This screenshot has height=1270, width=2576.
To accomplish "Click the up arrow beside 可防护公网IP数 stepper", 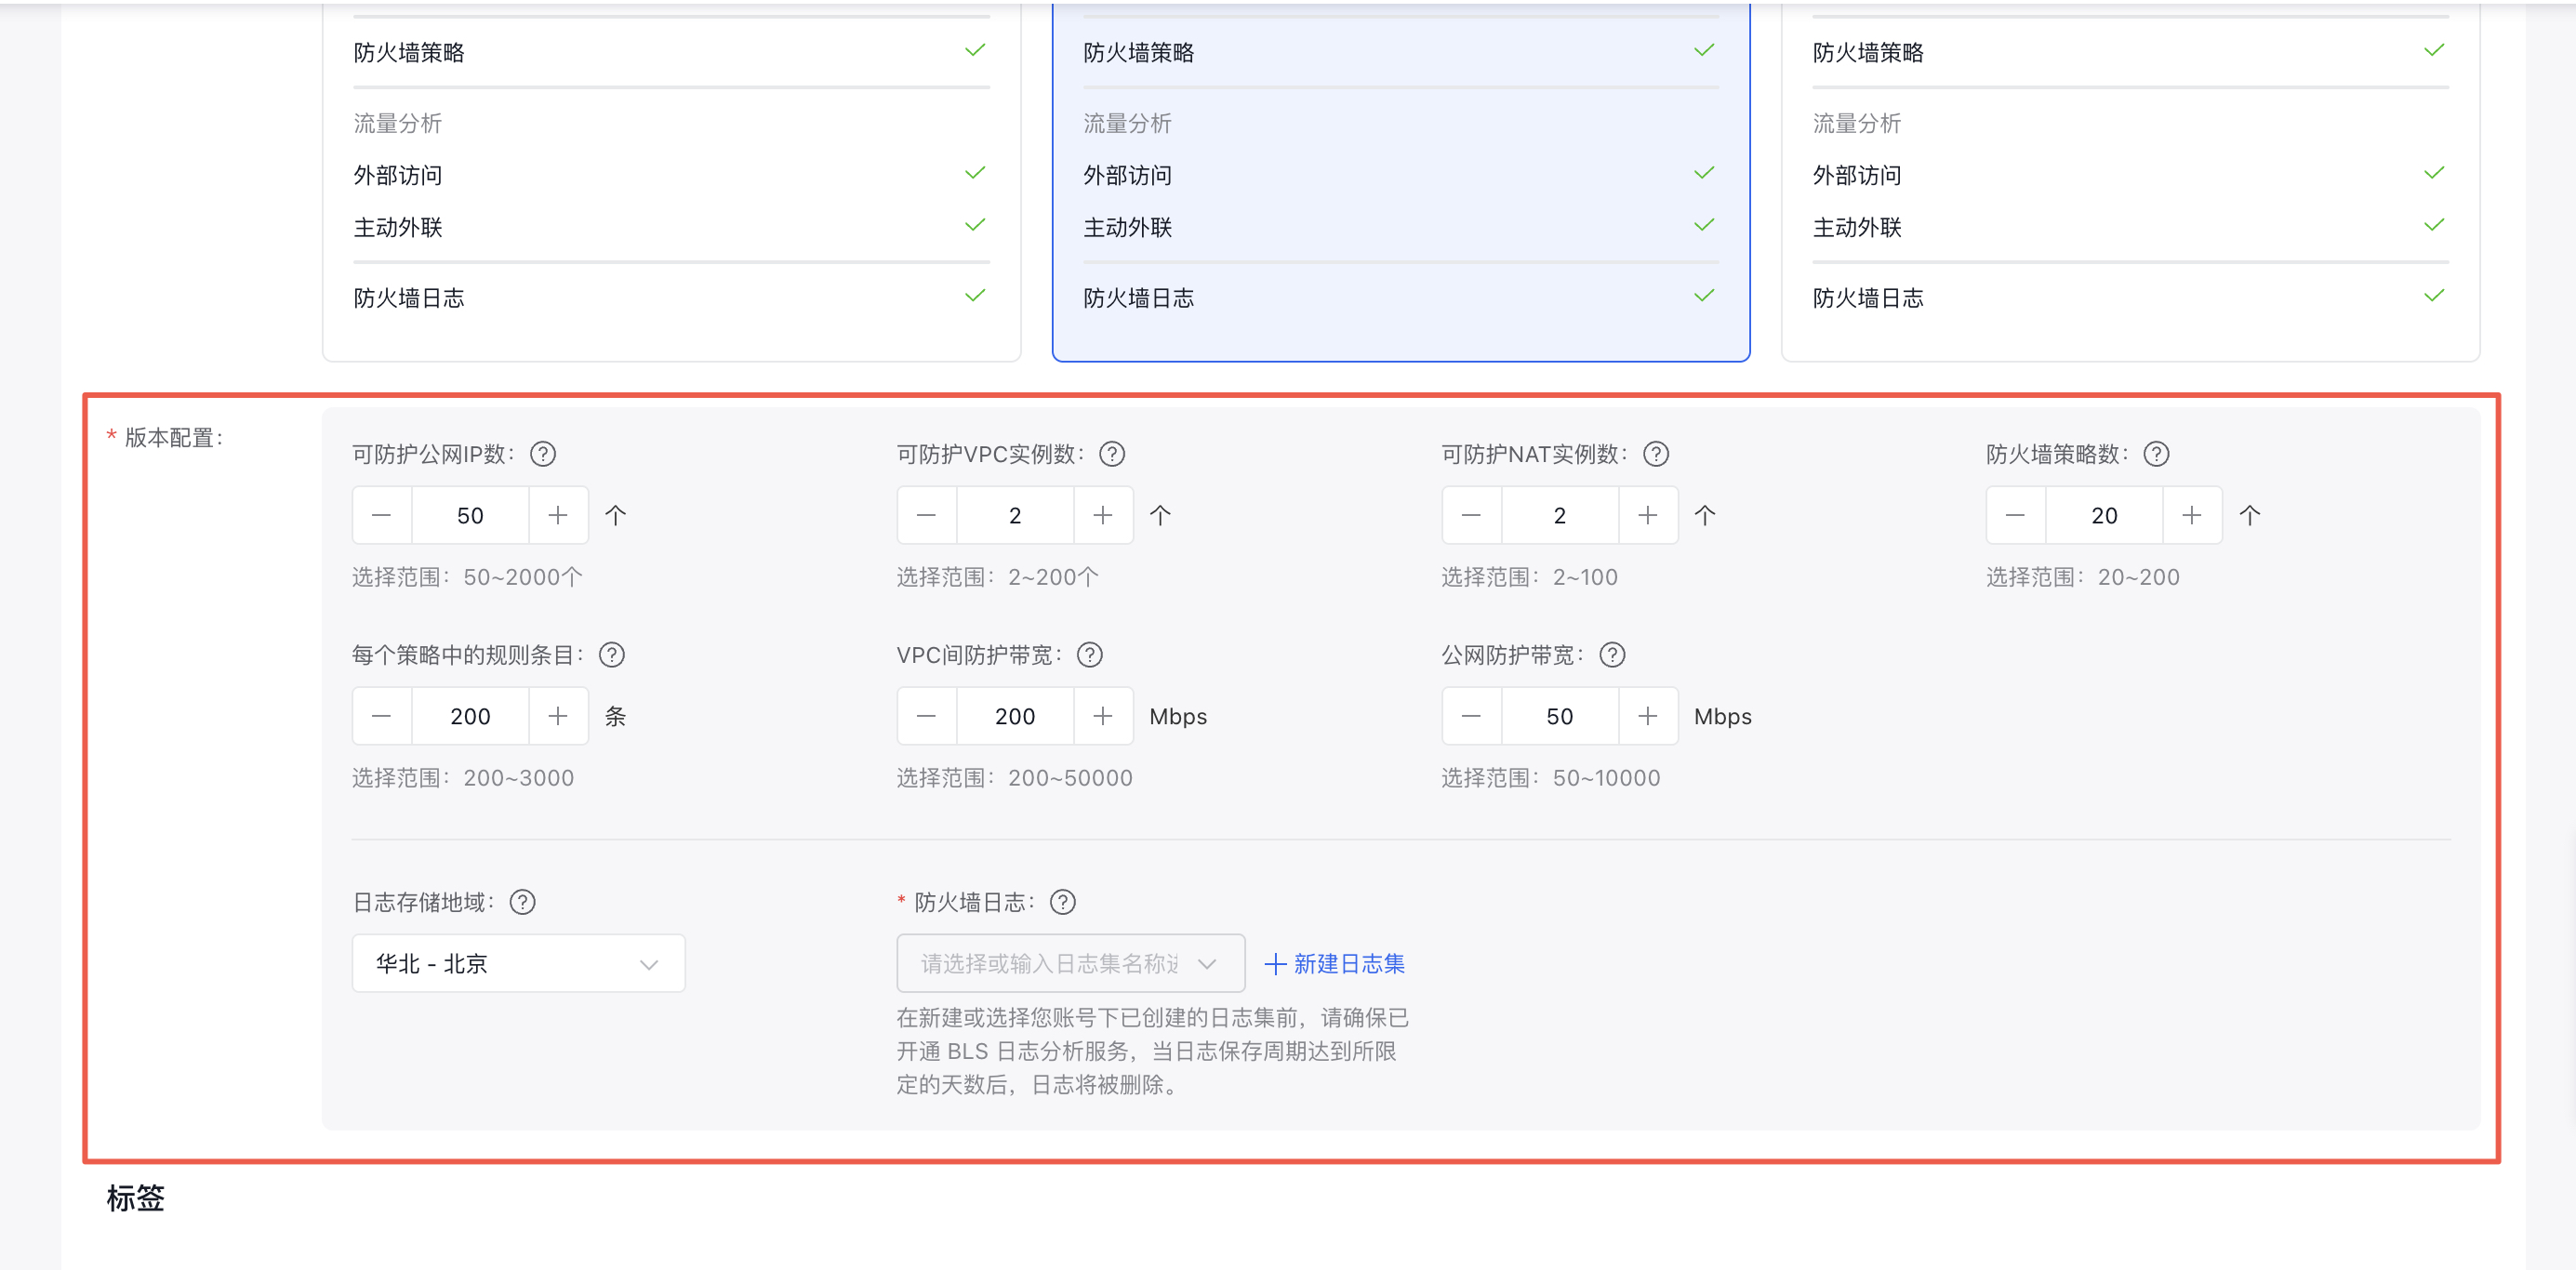I will coord(615,515).
